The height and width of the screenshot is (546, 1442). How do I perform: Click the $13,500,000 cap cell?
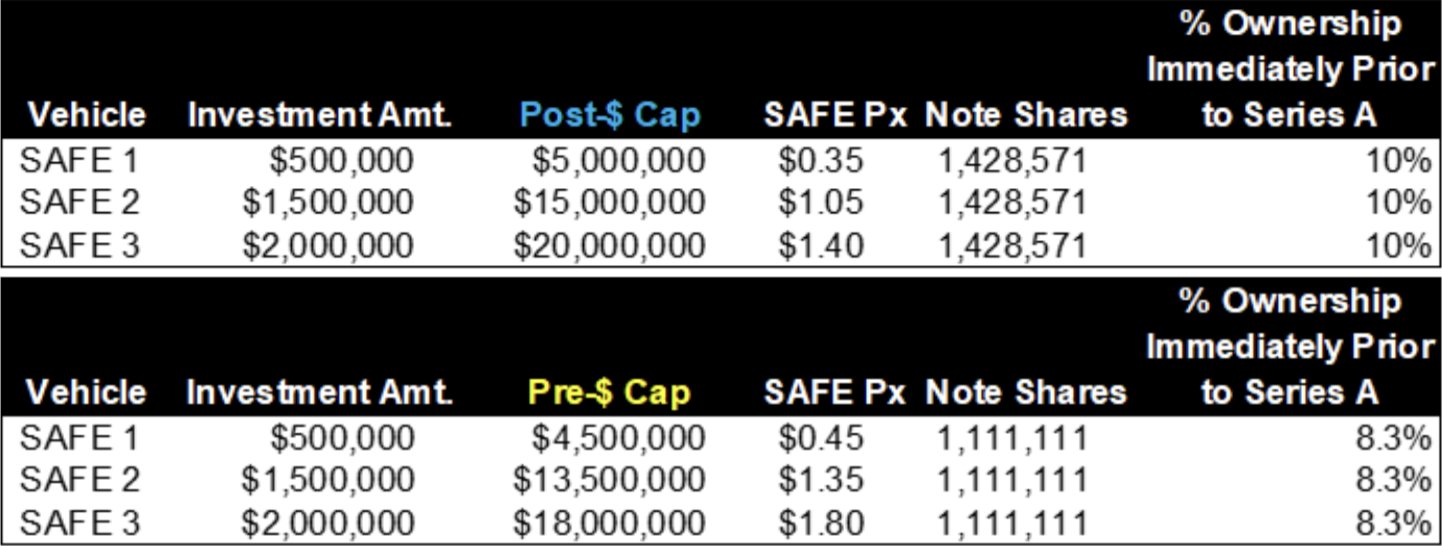point(609,479)
